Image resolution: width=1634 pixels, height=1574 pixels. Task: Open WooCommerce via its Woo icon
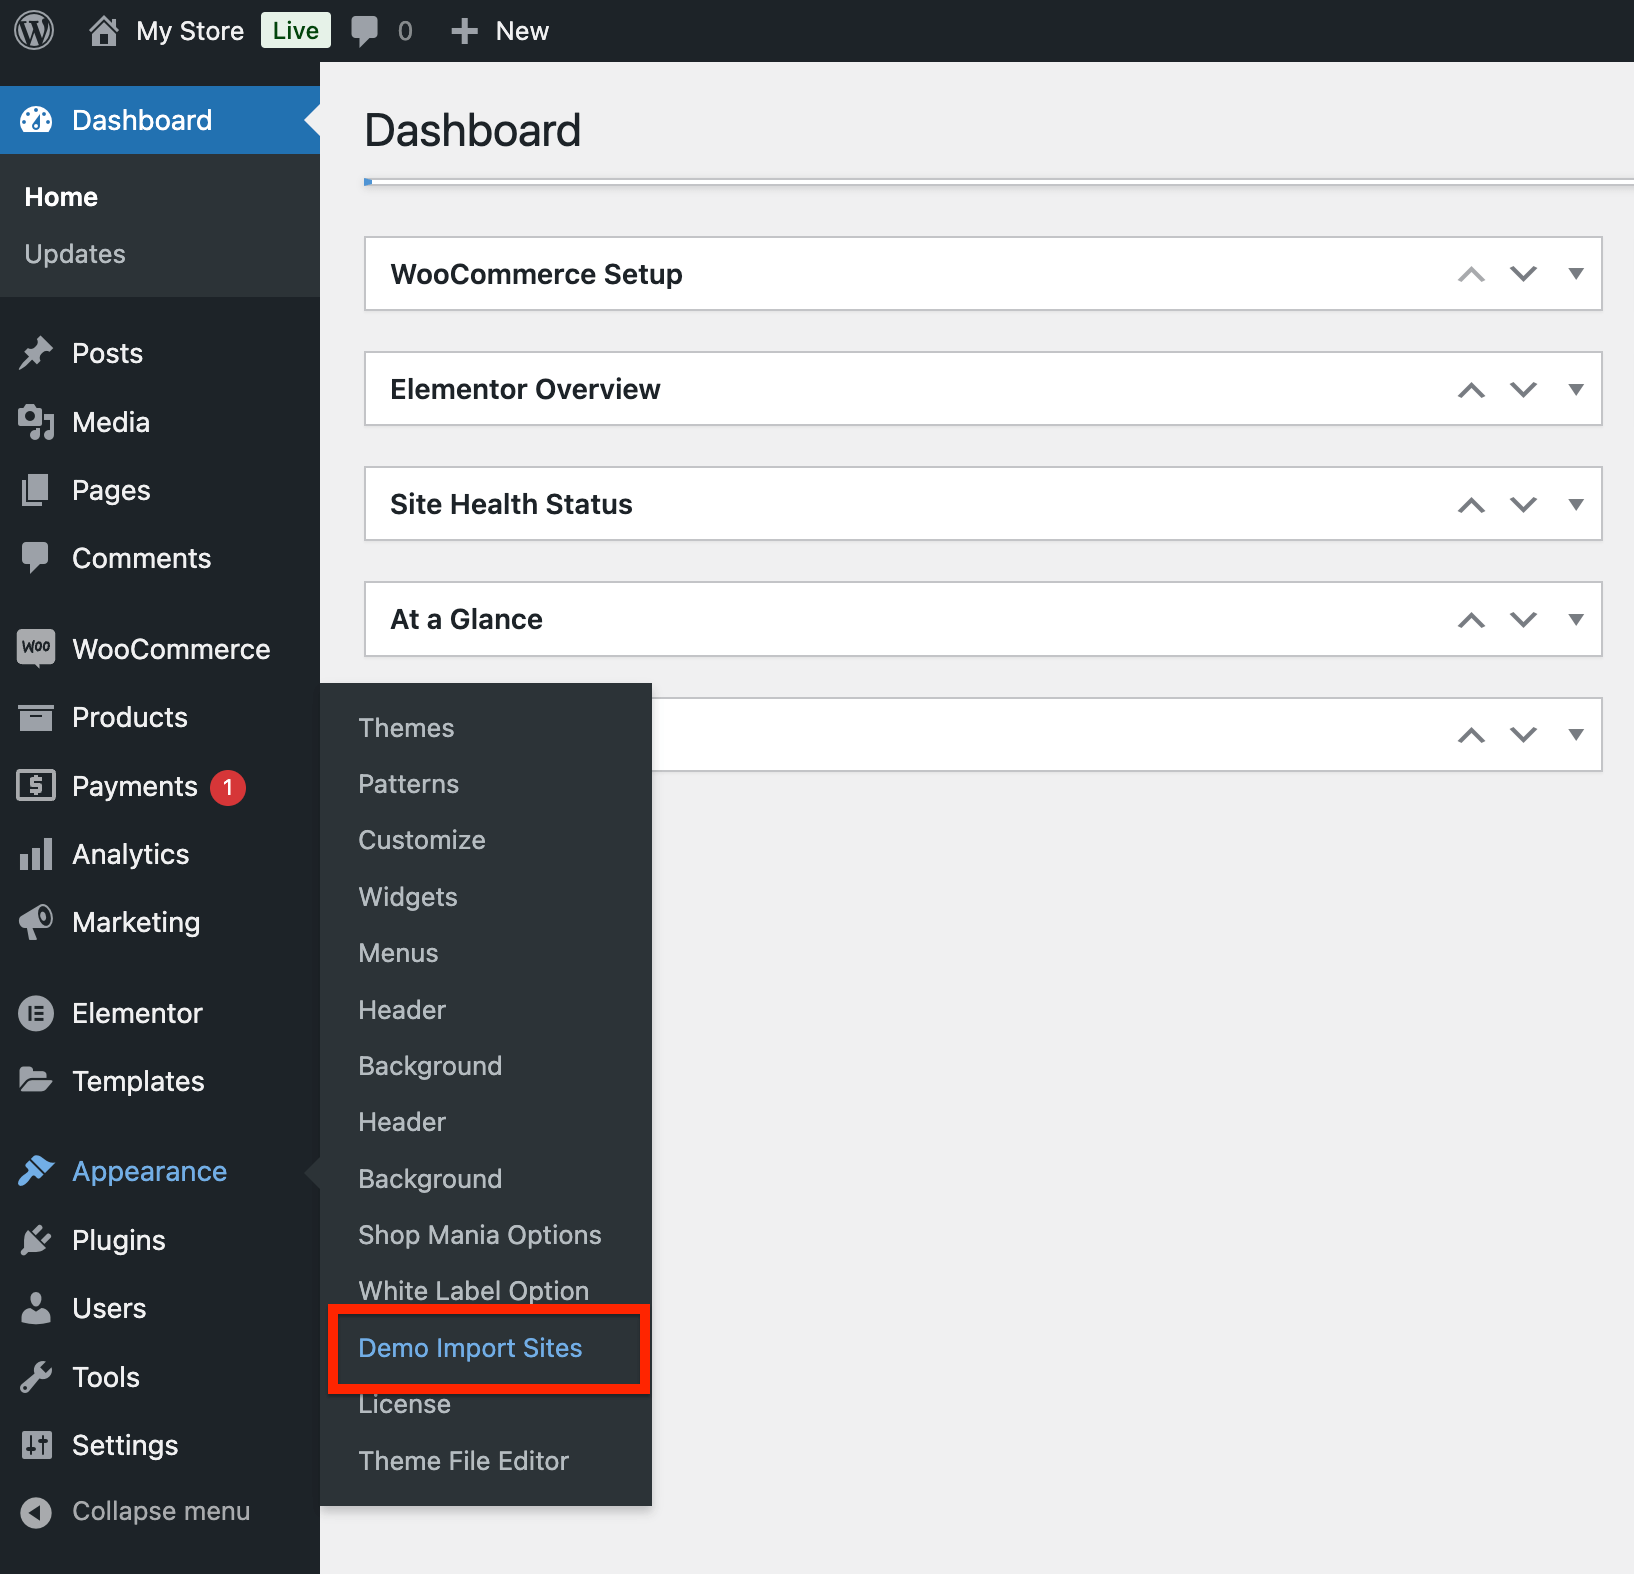click(36, 648)
